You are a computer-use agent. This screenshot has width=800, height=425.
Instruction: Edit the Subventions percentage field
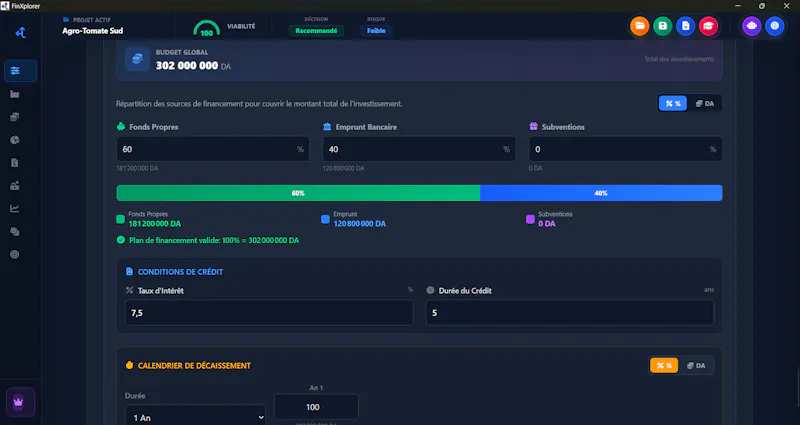tap(626, 149)
